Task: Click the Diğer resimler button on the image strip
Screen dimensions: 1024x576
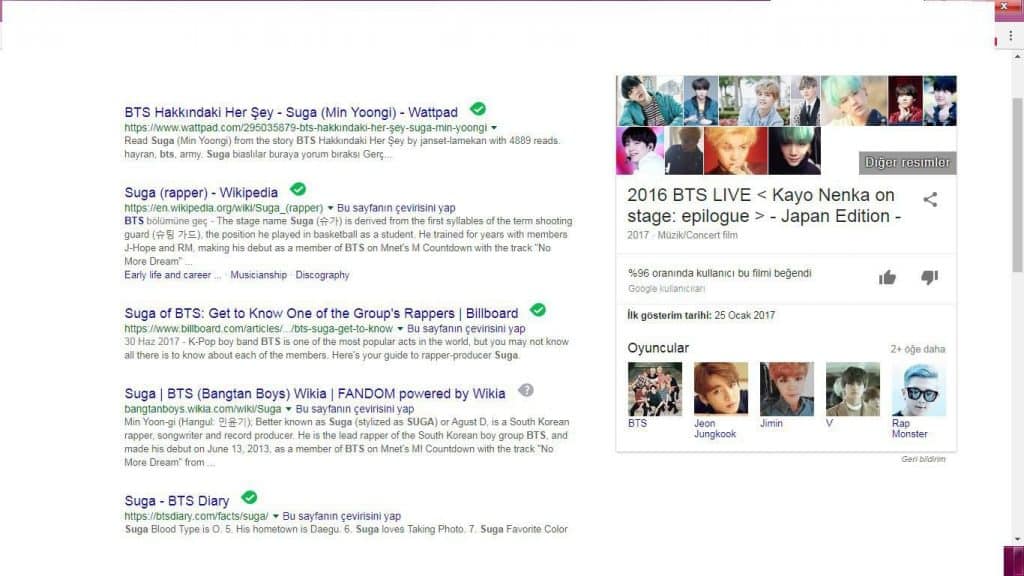Action: (907, 163)
